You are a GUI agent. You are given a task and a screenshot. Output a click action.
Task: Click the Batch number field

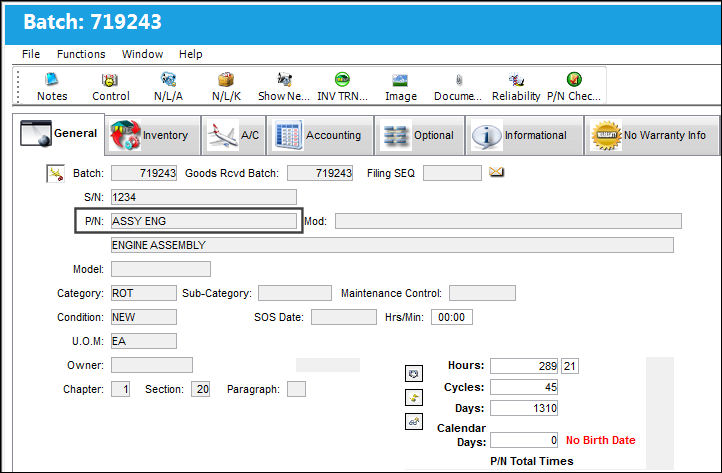[x=144, y=173]
